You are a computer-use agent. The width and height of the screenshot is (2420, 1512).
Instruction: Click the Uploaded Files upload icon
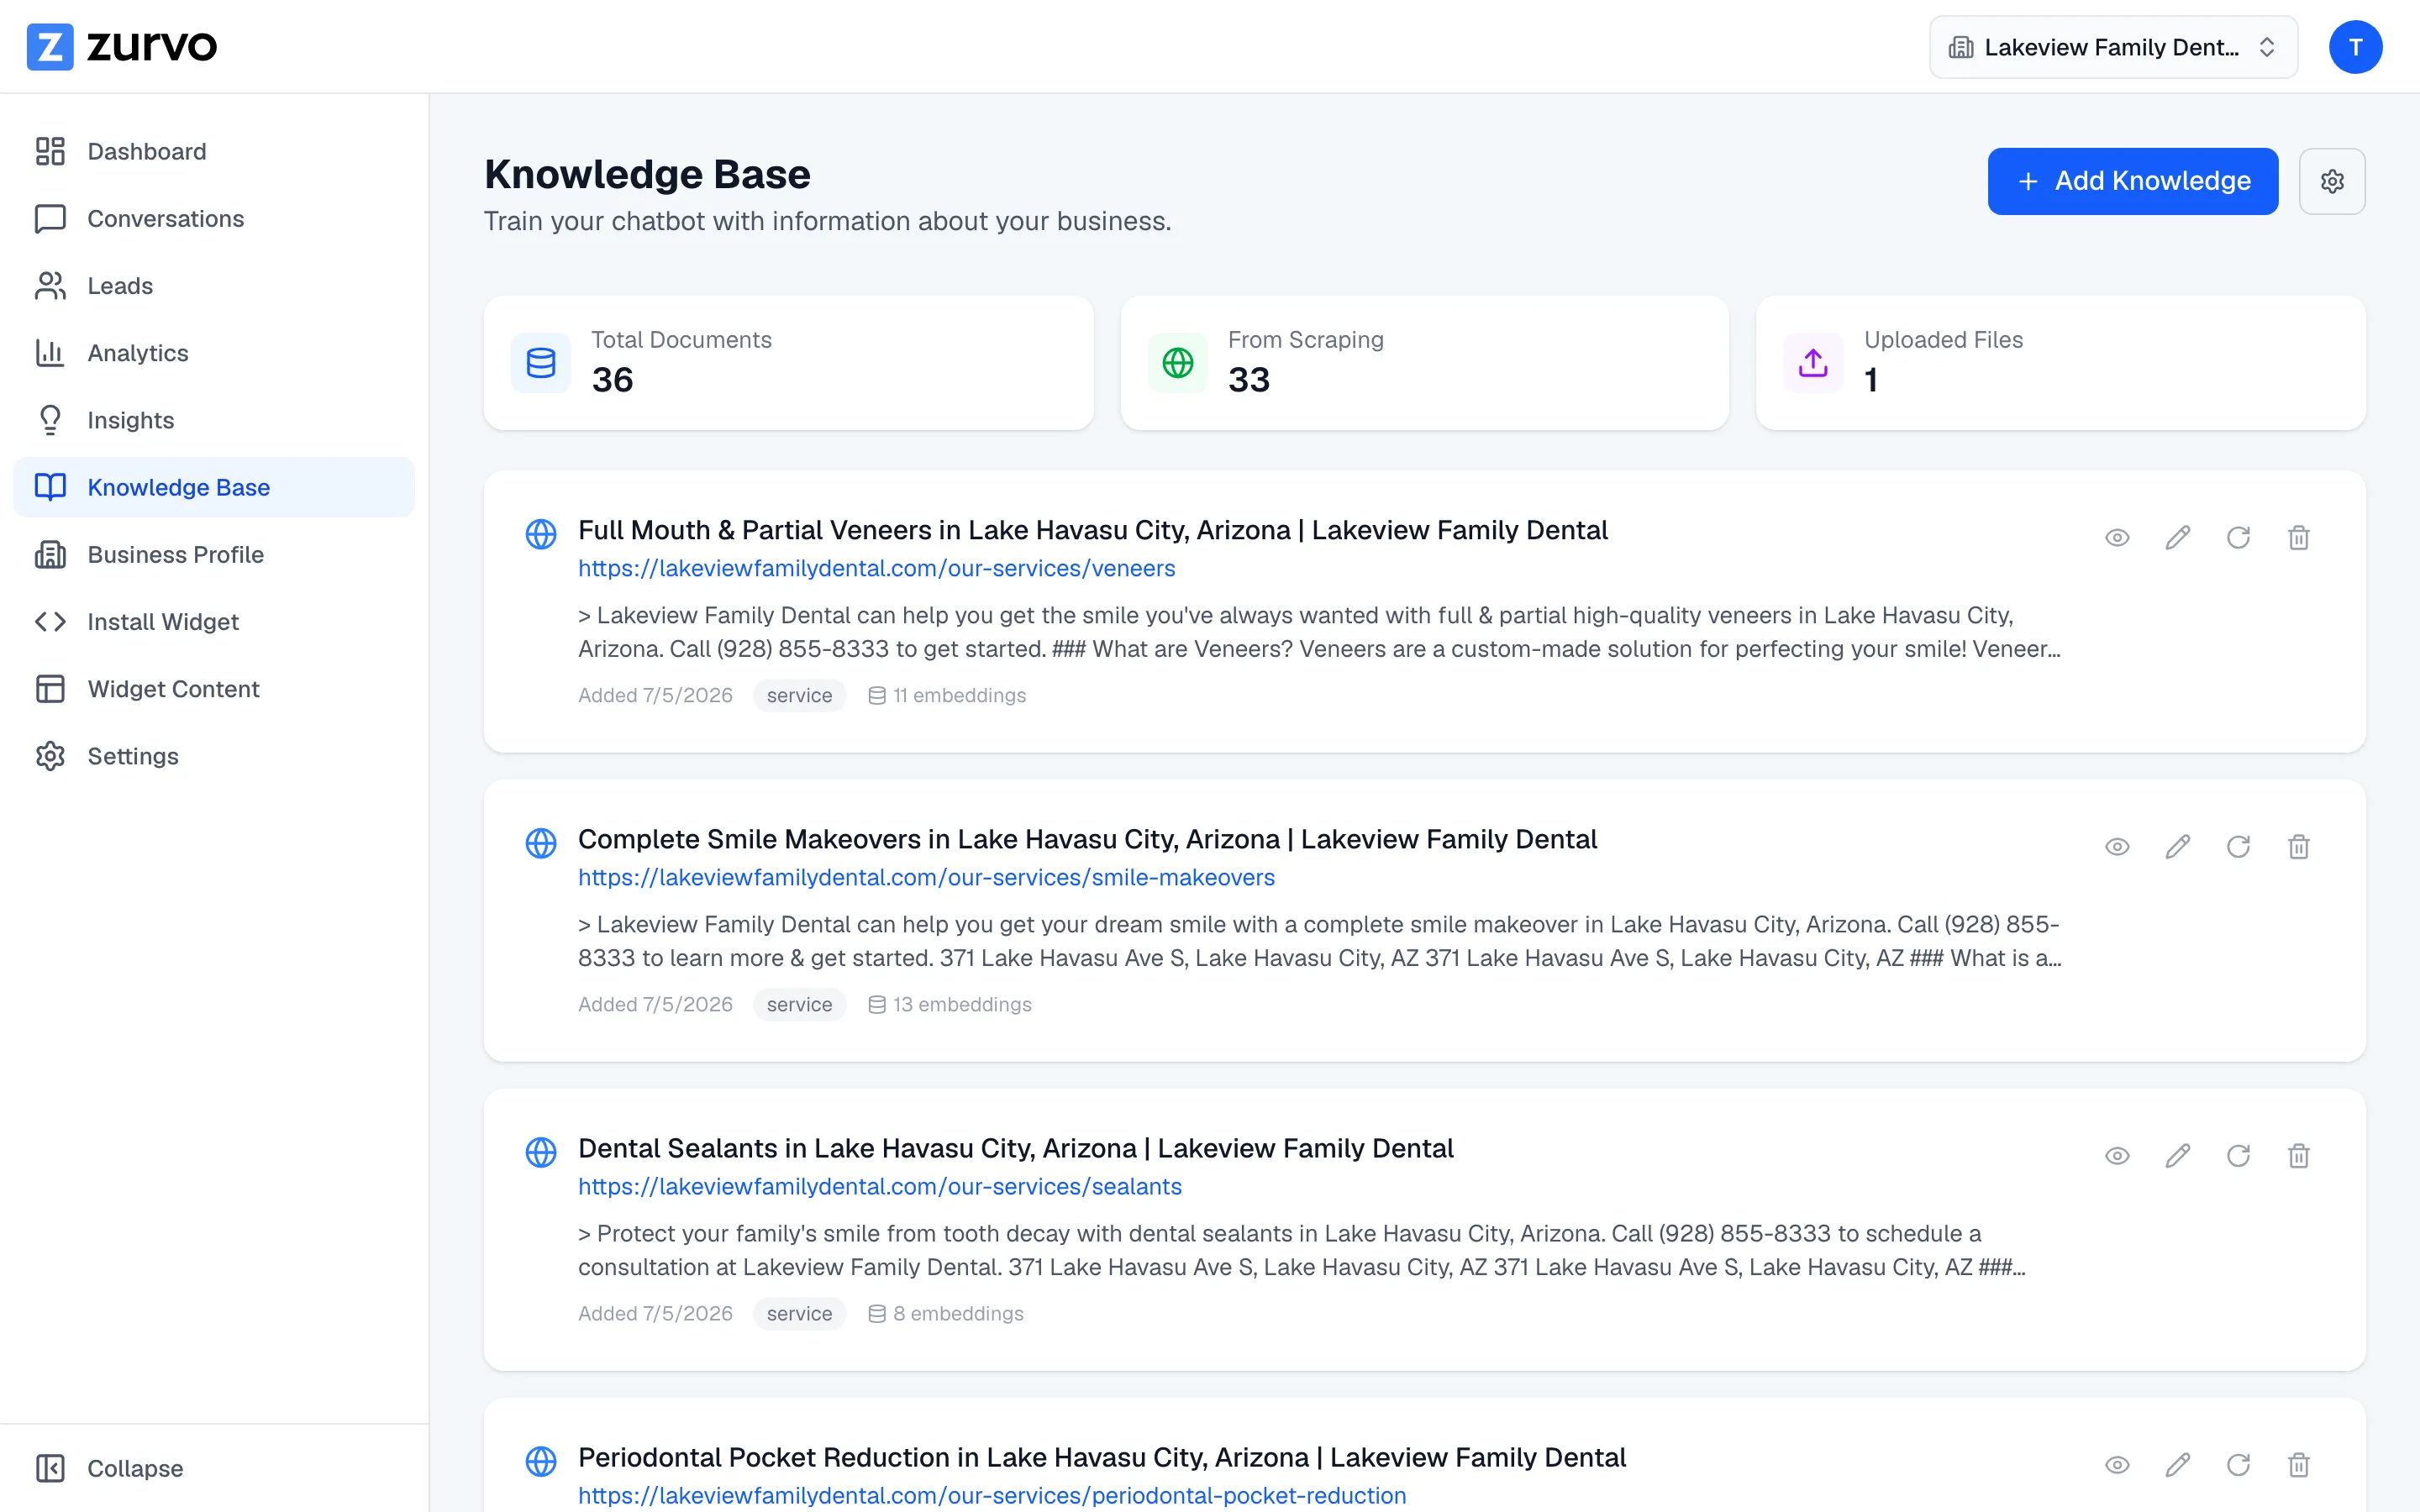coord(1813,362)
